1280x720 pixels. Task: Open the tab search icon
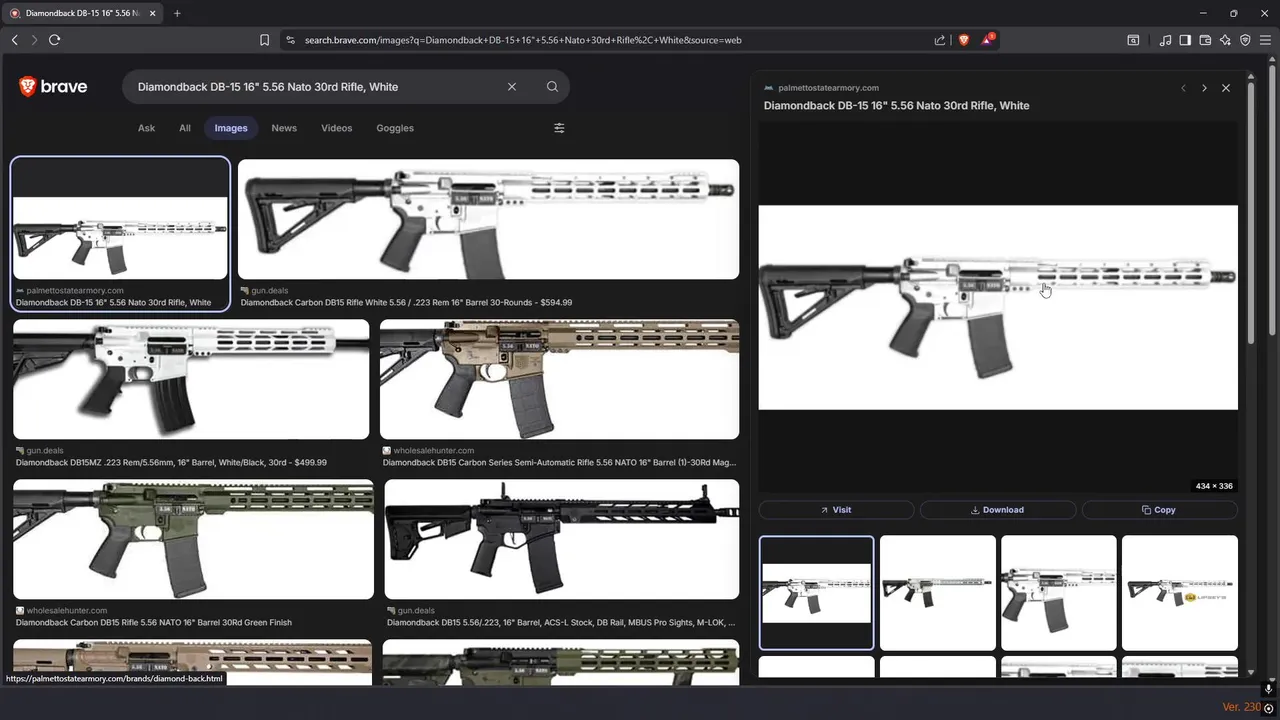point(1133,40)
